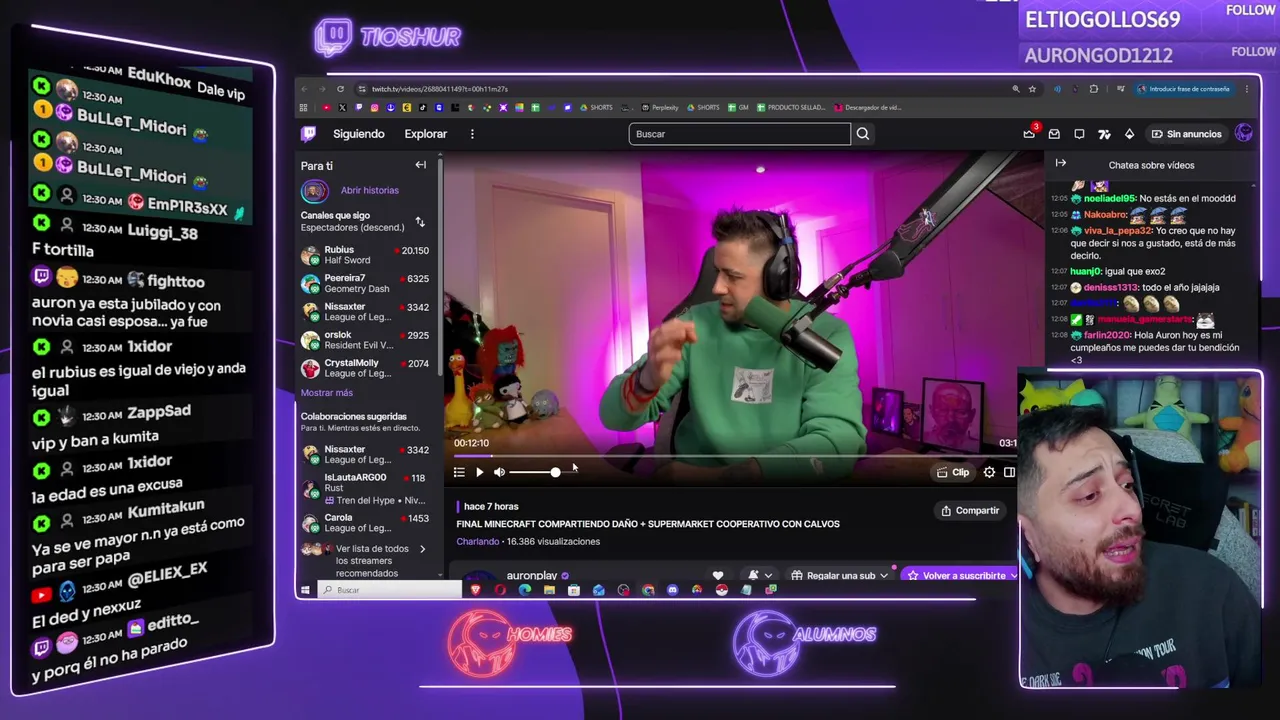Expand Ver lista de todos los streamers
Screen dimensions: 1280x720
pos(422,549)
